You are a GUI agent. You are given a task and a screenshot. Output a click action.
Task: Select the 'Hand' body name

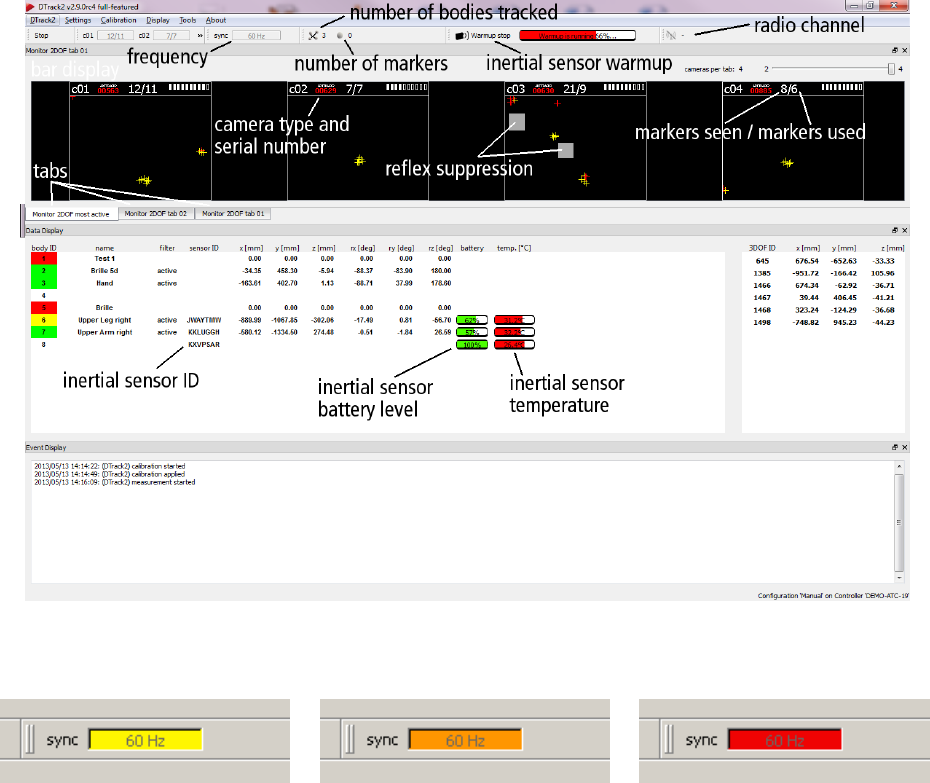pos(104,283)
